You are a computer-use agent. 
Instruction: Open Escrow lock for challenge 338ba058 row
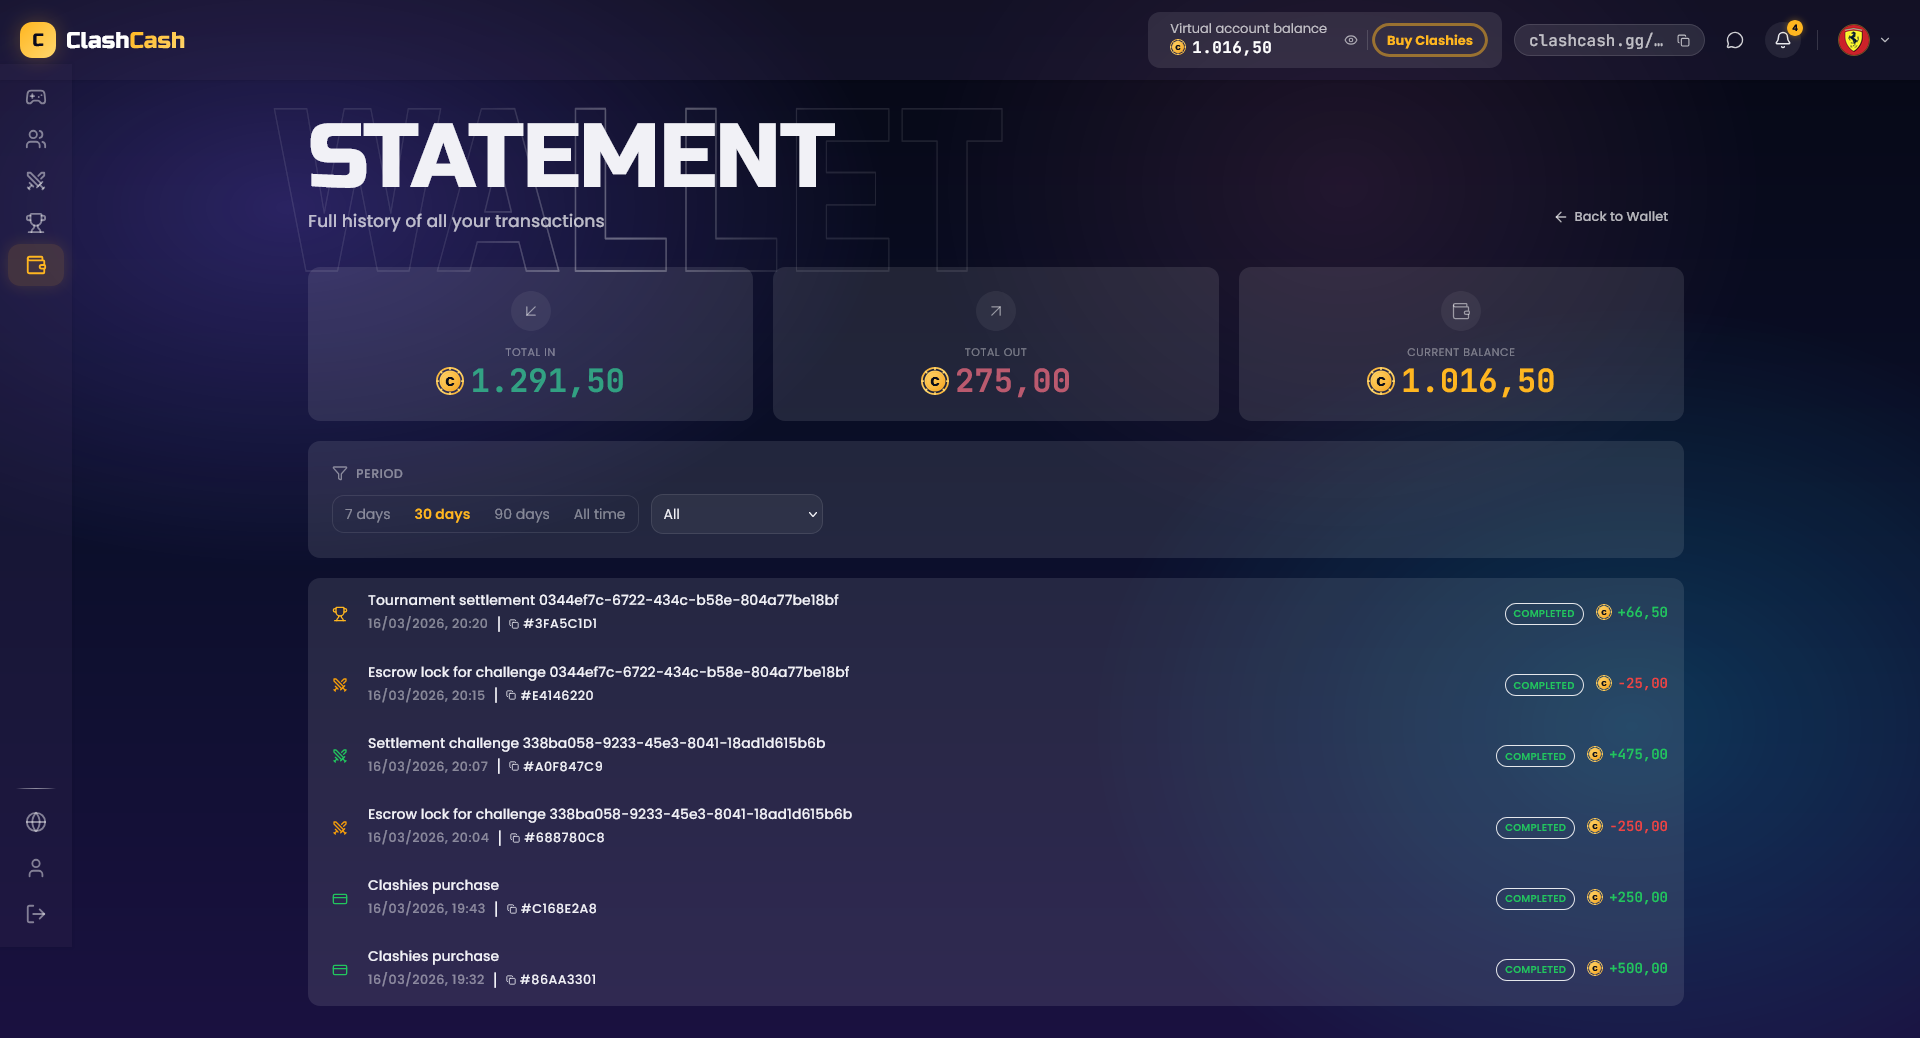996,826
